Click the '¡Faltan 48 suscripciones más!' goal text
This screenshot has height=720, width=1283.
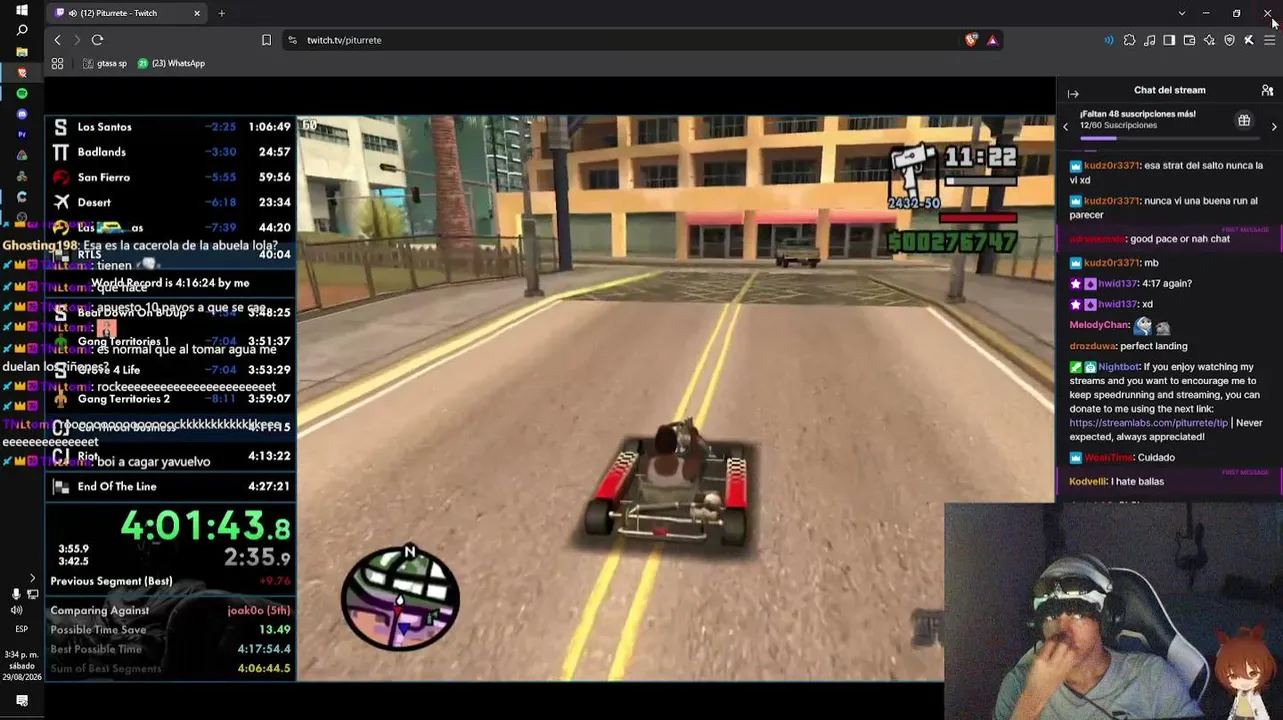(x=1137, y=114)
